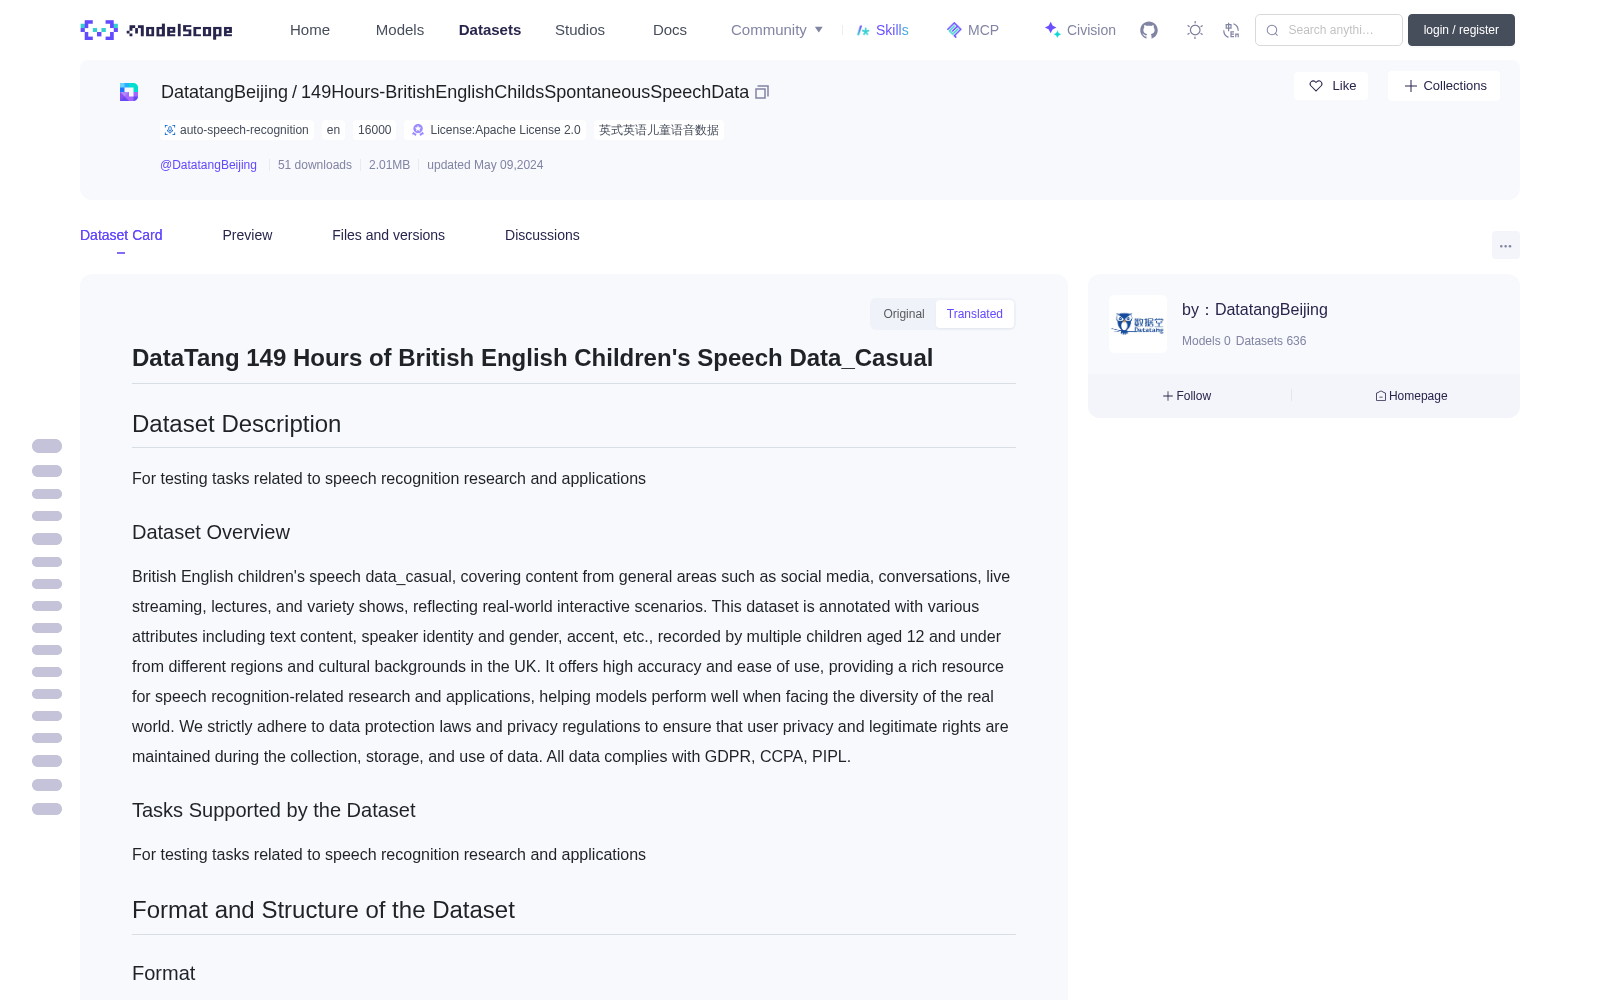Switch to the Files and versions tab

(x=388, y=235)
